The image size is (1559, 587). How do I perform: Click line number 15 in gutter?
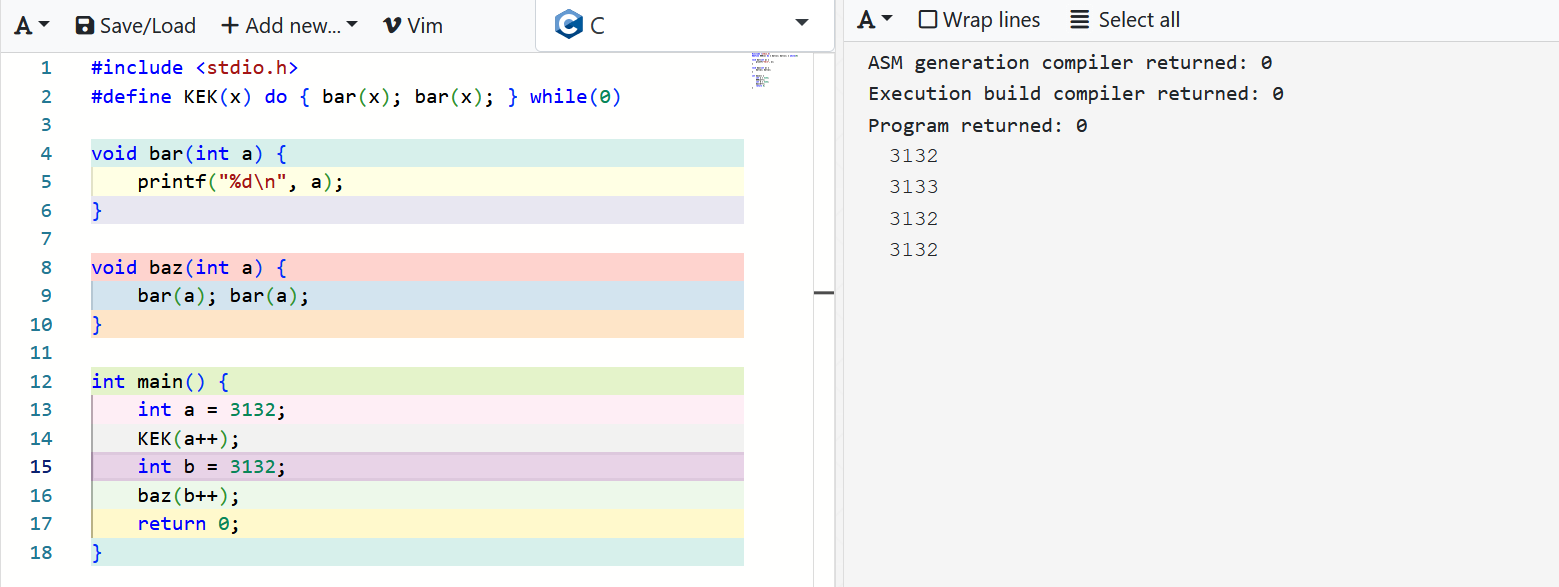41,467
